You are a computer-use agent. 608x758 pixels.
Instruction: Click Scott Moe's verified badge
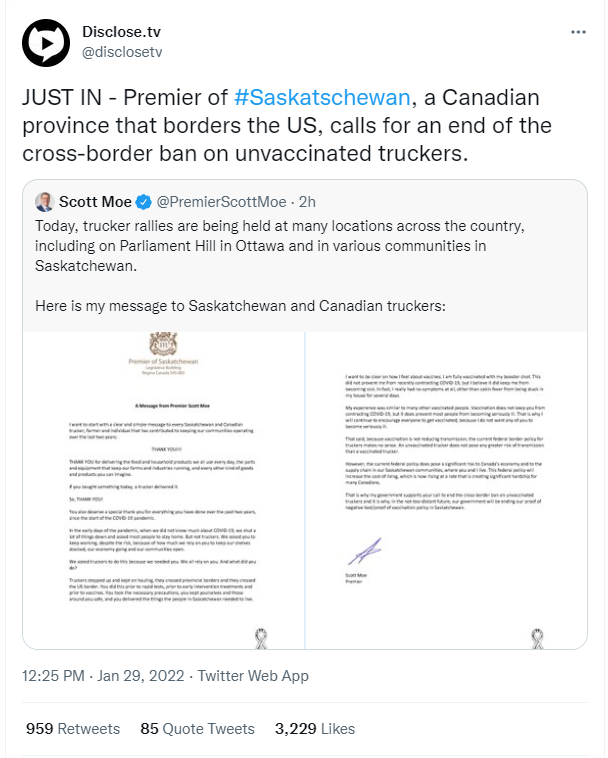tap(143, 202)
